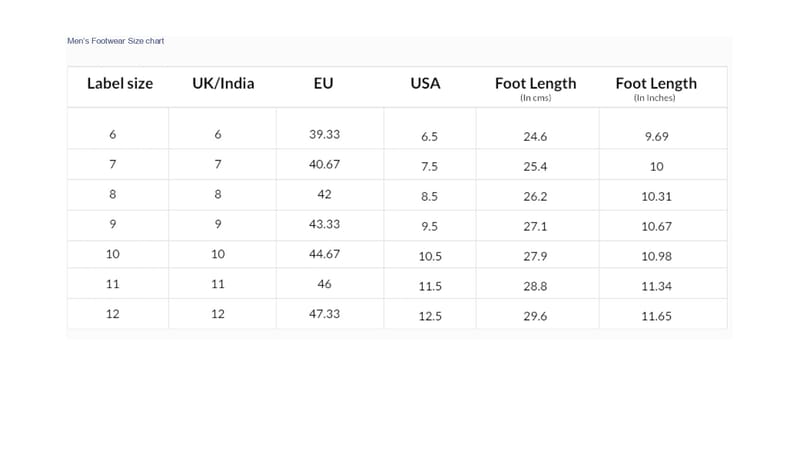This screenshot has height=466, width=800.
Task: Select the EU size 44.67 cell
Action: [324, 254]
